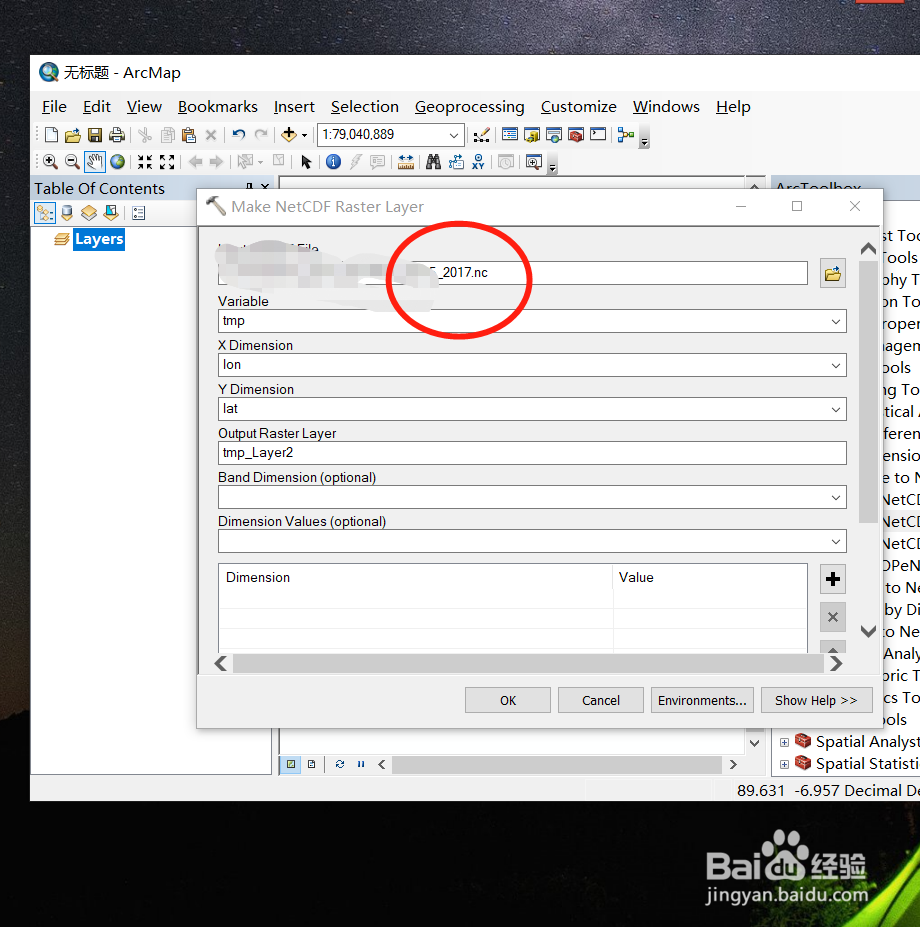Add dimension value with plus button
Screen dimensions: 920x927
(832, 579)
